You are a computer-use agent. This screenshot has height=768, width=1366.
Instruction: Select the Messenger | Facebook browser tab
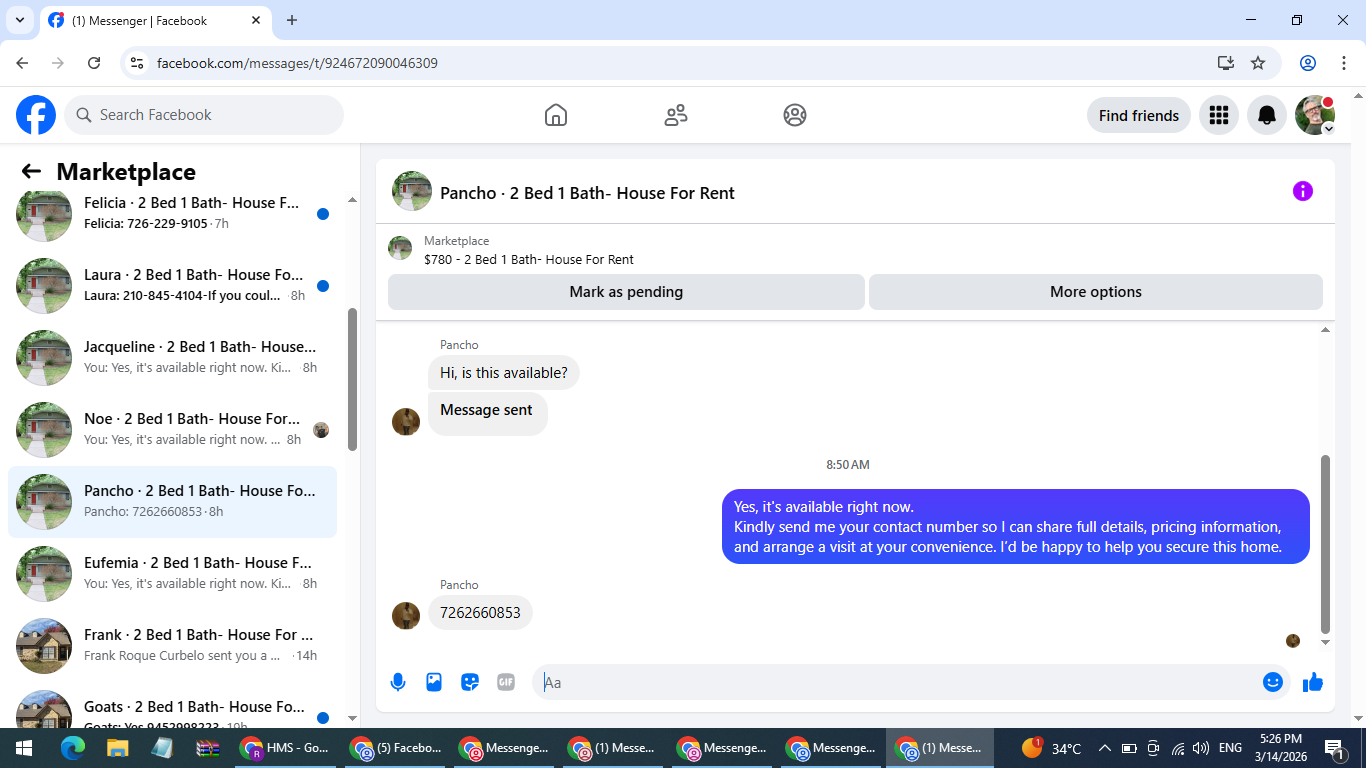155,20
